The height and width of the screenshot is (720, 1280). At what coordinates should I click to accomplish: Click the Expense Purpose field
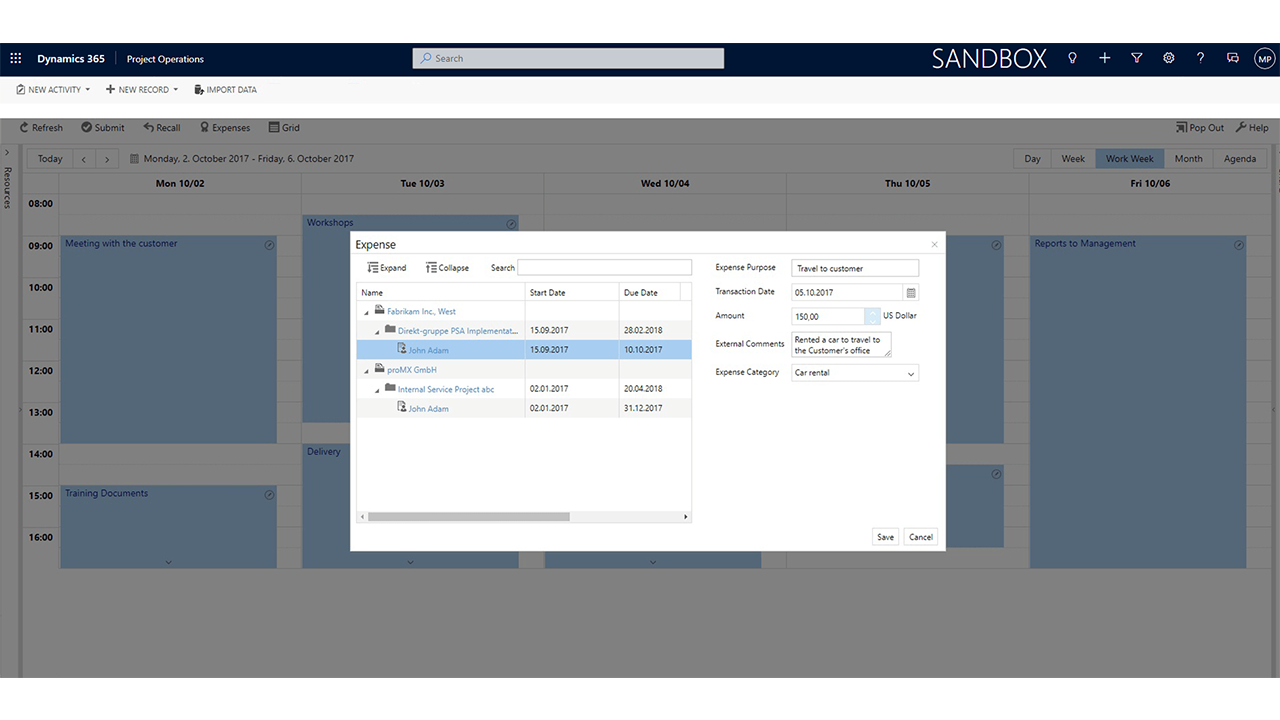click(x=855, y=268)
